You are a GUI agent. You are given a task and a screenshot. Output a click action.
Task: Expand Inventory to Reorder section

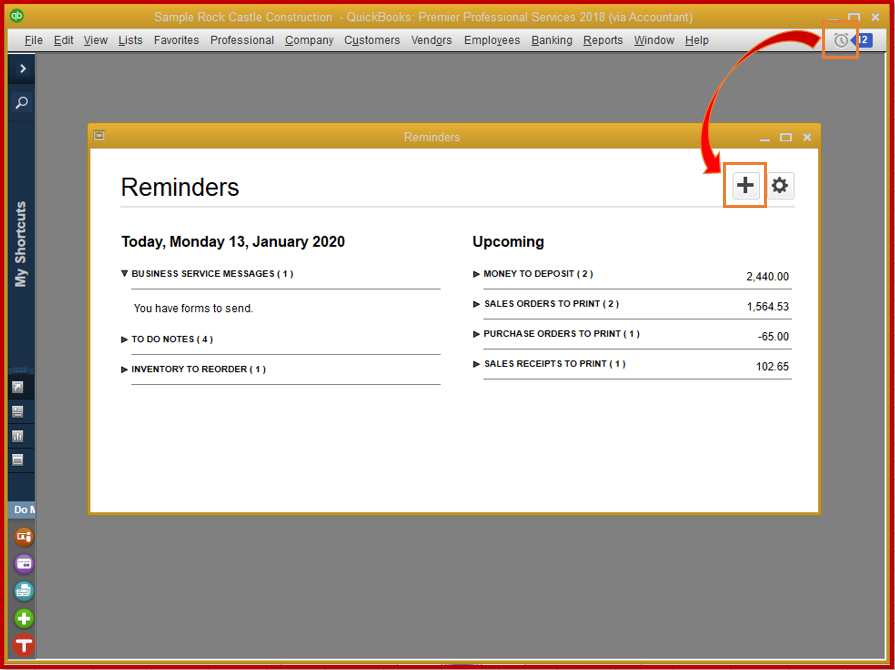click(124, 370)
